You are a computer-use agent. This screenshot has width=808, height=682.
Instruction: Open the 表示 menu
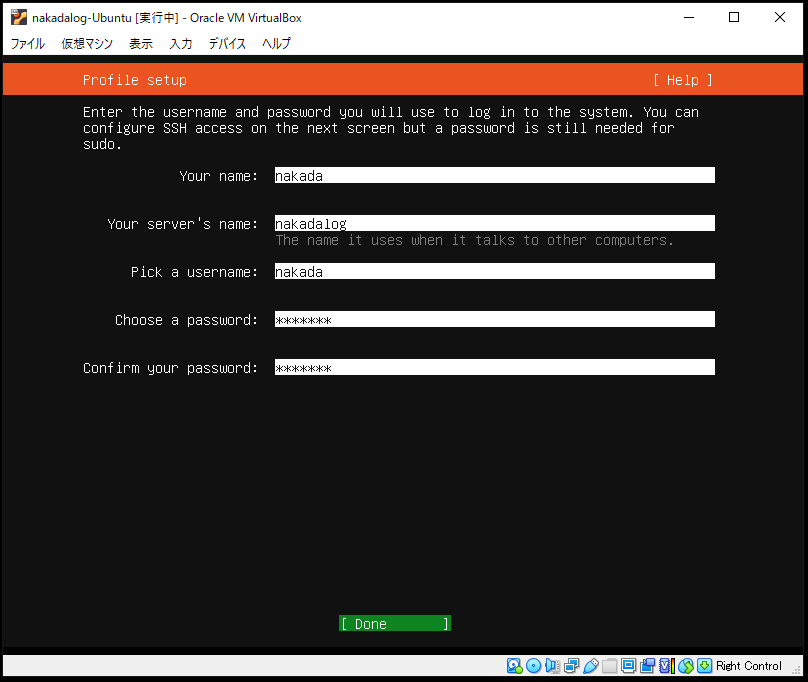tap(141, 44)
